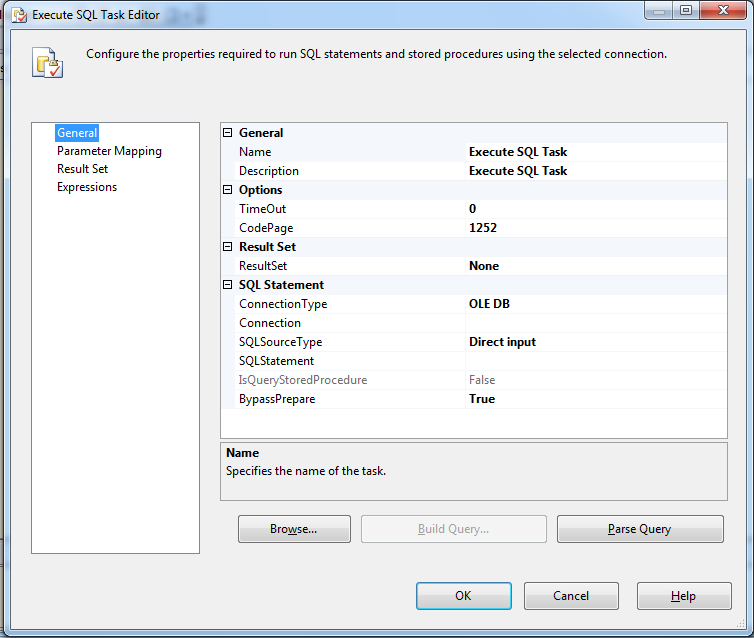The image size is (754, 638).
Task: Open the ConnectionType OLE DB dropdown
Action: (596, 304)
